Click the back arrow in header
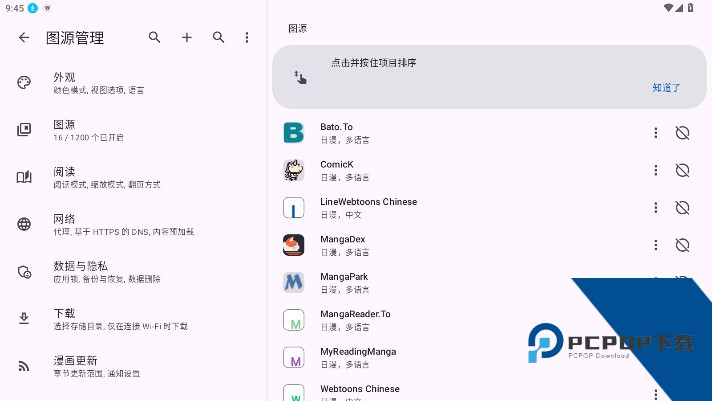 [24, 38]
